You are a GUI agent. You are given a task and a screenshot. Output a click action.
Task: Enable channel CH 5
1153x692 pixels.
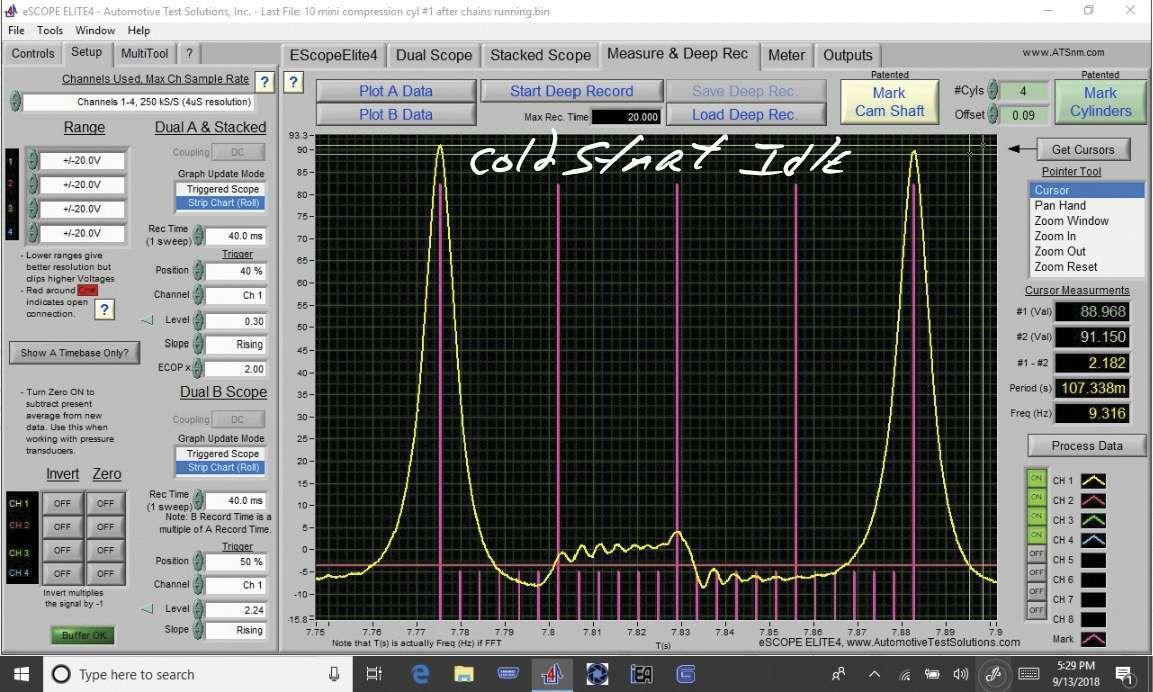tap(1036, 554)
